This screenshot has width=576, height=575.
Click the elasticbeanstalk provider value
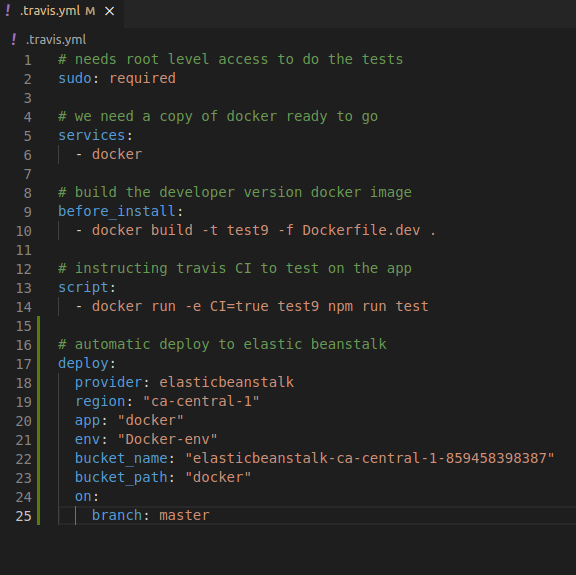[226, 382]
